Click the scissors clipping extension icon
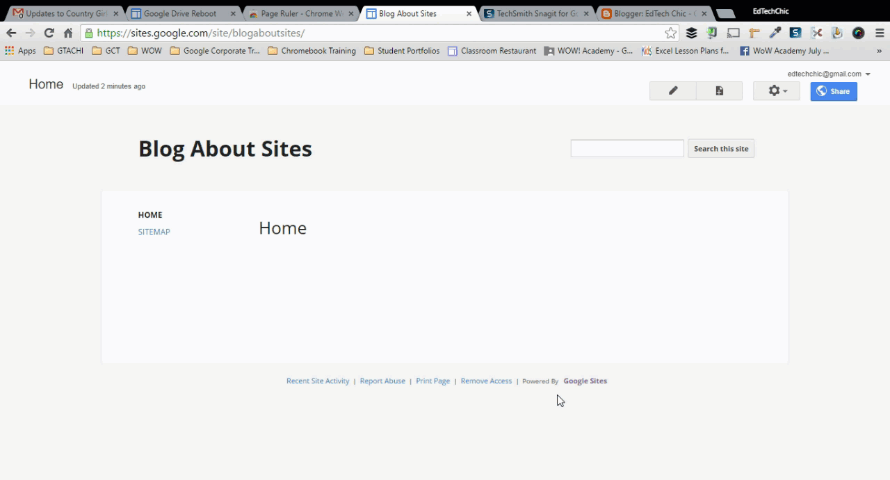This screenshot has height=480, width=890. pos(817,33)
